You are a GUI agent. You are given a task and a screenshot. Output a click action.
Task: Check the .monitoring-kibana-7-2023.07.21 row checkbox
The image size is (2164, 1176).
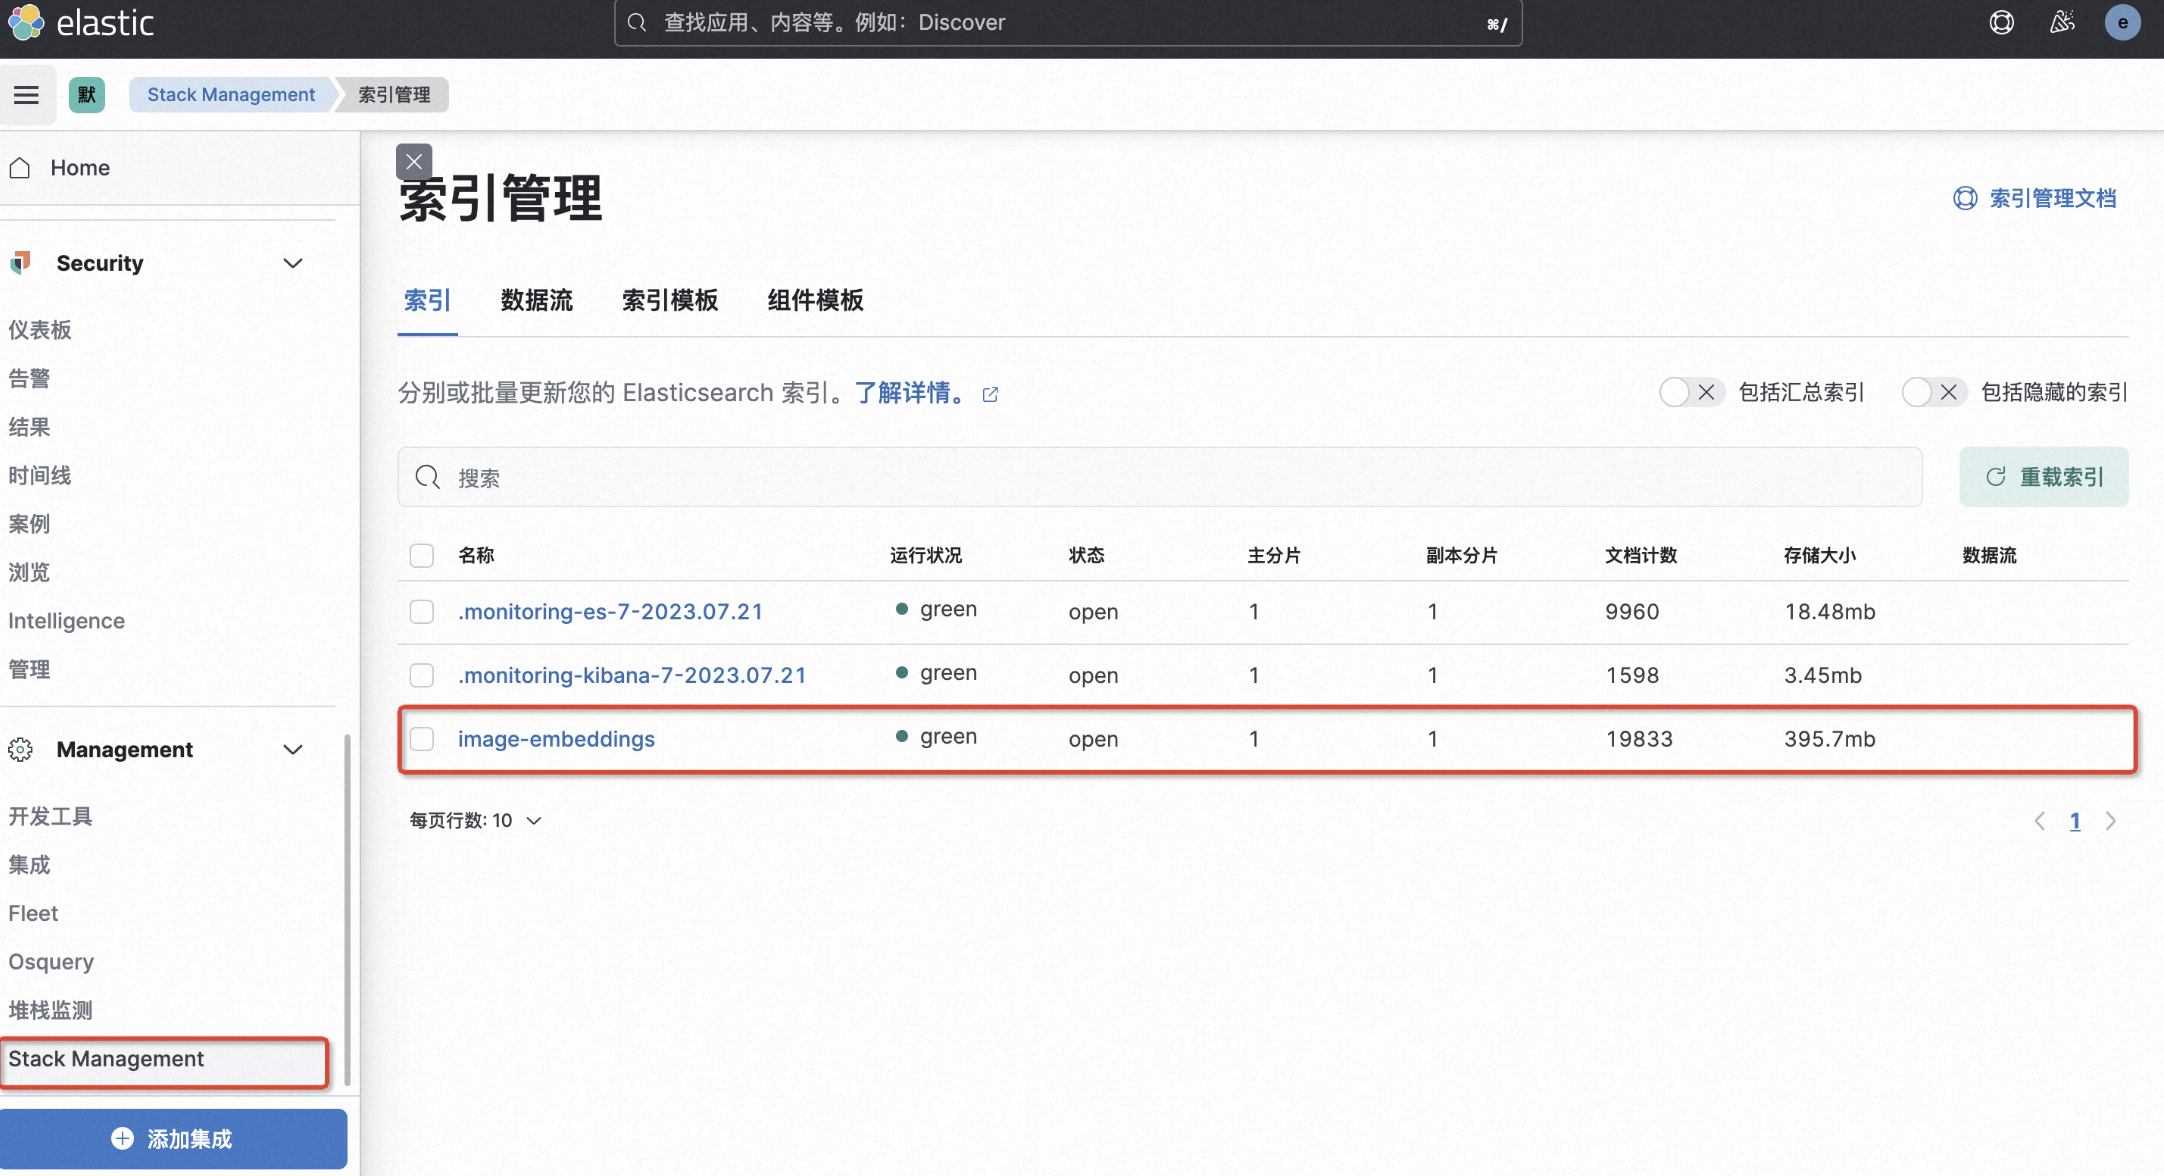422,675
